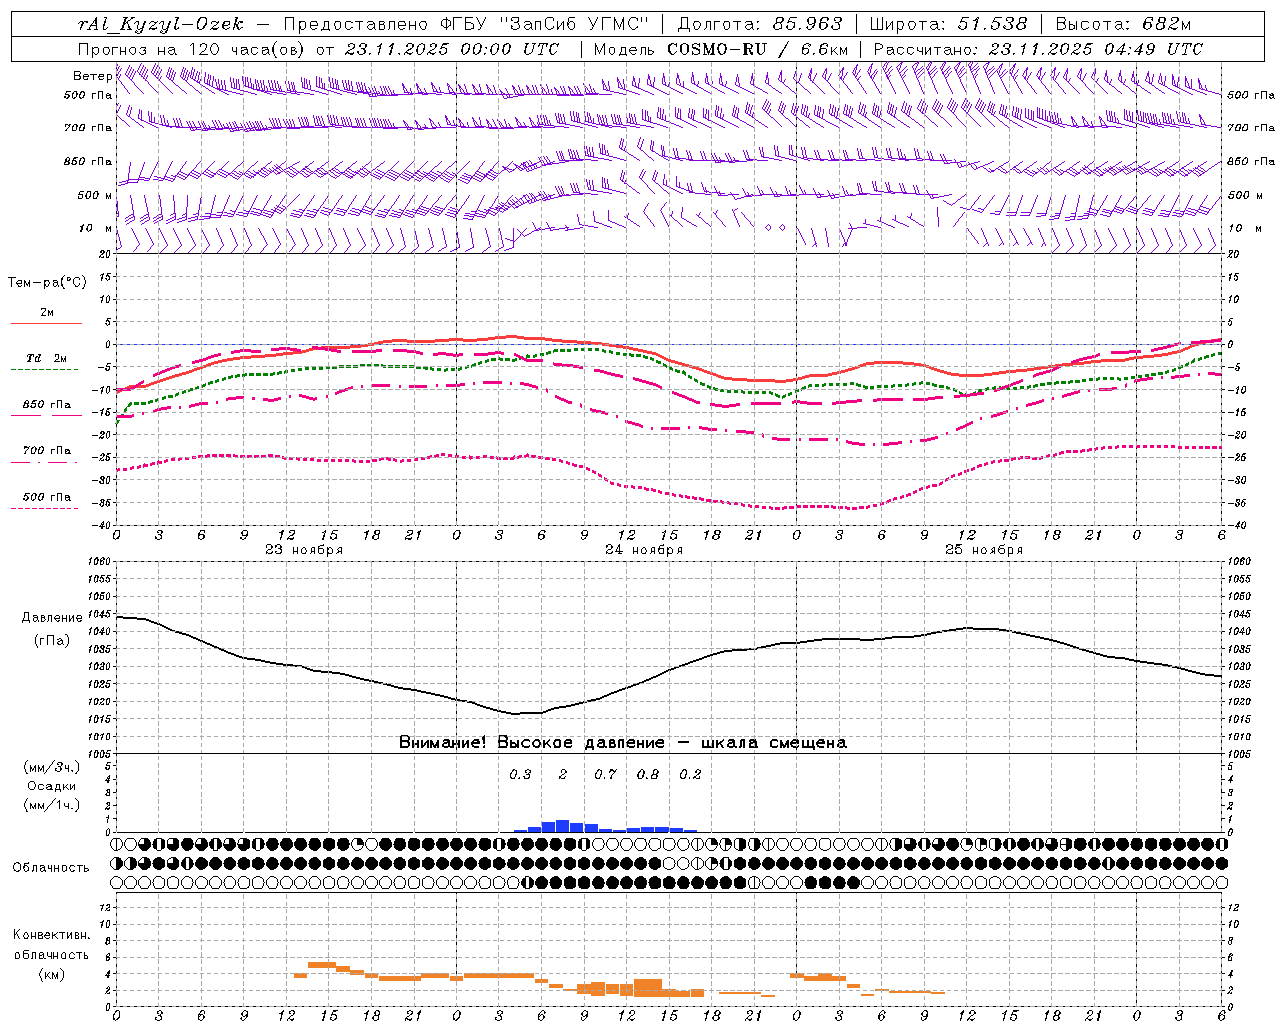Click the Модель COSMO-RU / 6.6км label
Viewport: 1280px width, 1024px height.
coord(720,49)
